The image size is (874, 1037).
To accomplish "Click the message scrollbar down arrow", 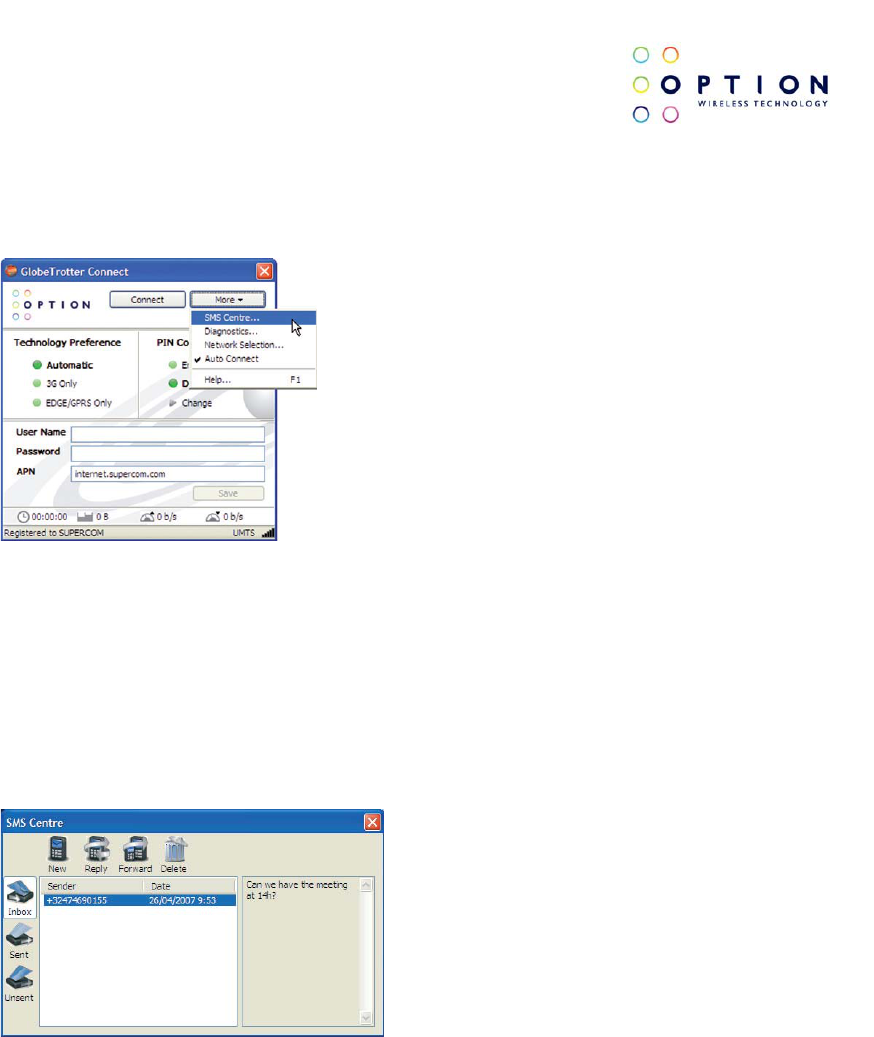I will pyautogui.click(x=366, y=1018).
